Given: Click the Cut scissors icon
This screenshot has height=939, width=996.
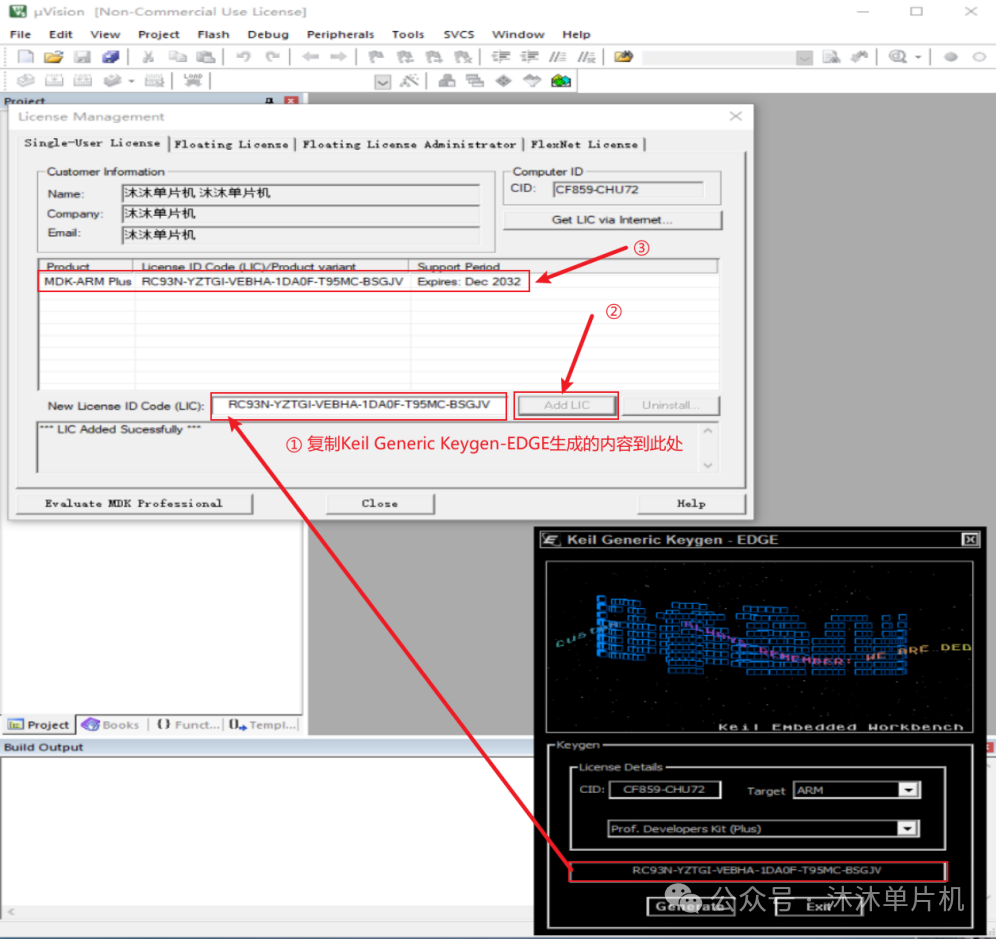Looking at the screenshot, I should 148,57.
